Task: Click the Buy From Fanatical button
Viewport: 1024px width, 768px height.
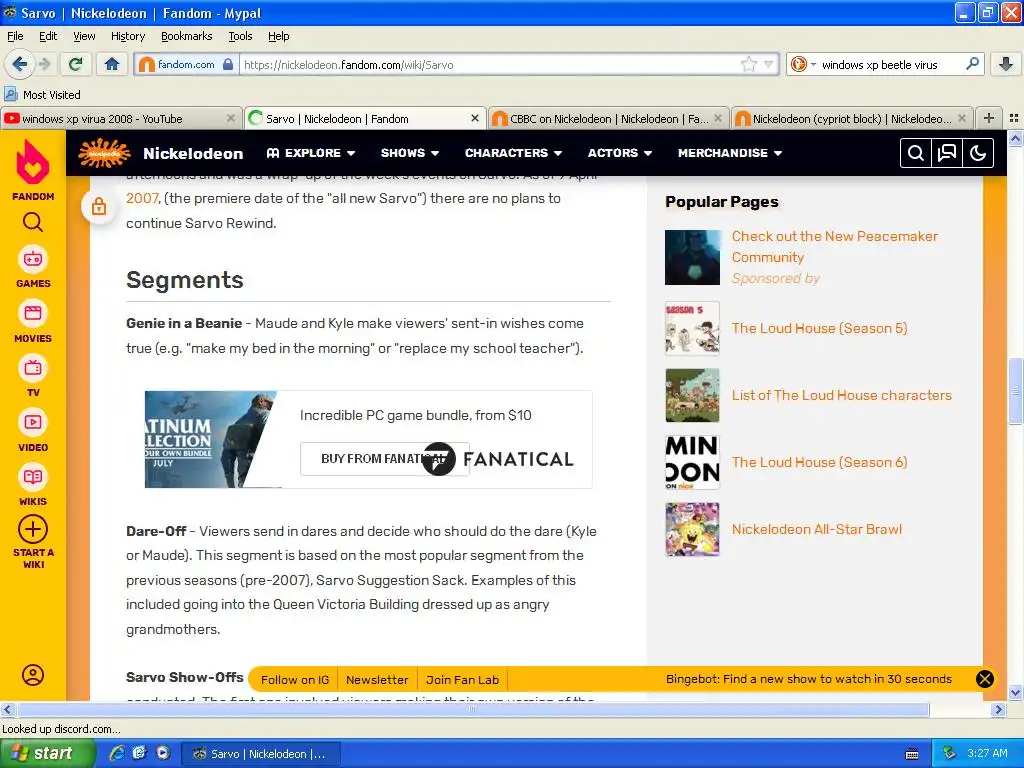Action: point(385,458)
